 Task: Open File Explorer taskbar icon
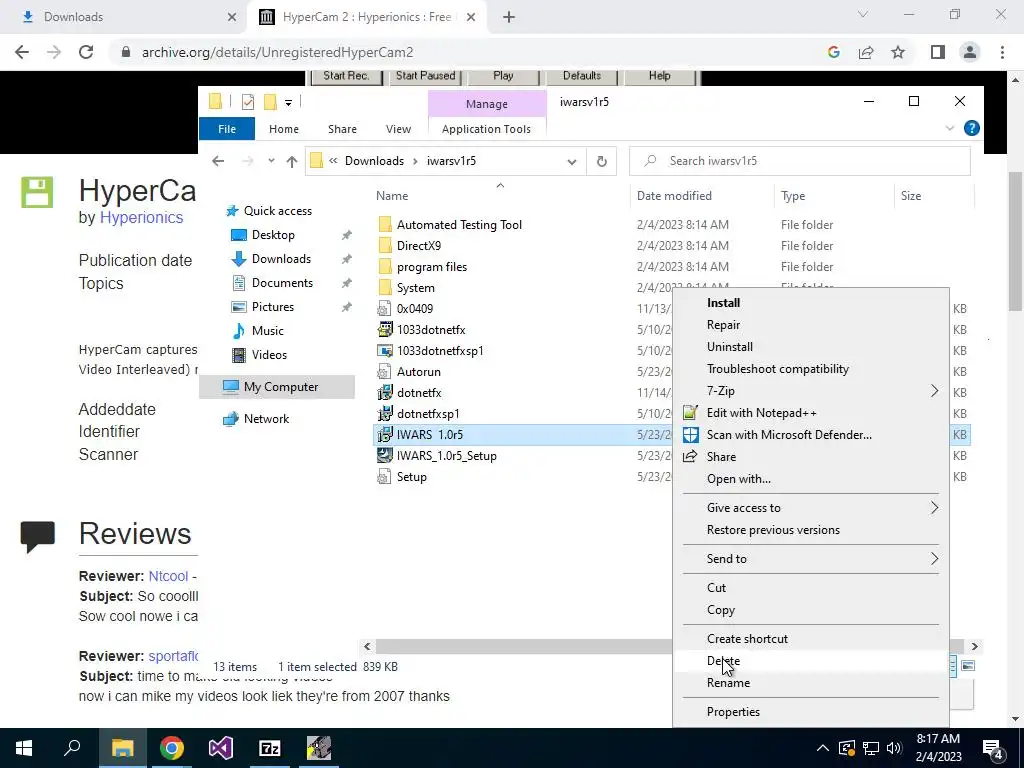tap(122, 748)
